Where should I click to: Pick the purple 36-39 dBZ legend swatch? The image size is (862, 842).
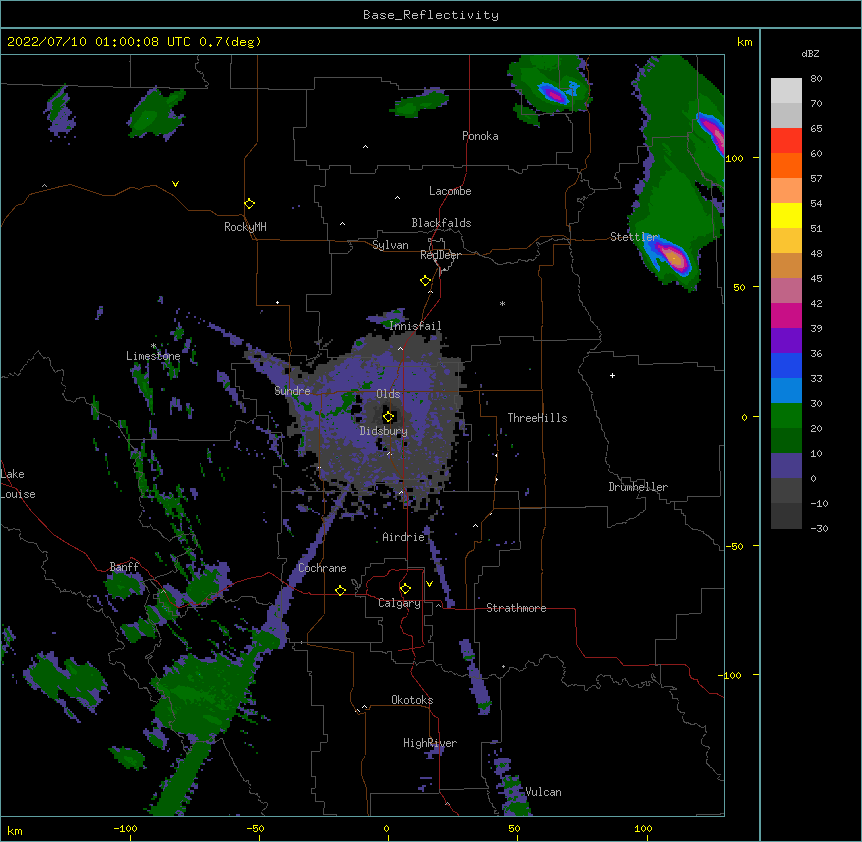(786, 341)
